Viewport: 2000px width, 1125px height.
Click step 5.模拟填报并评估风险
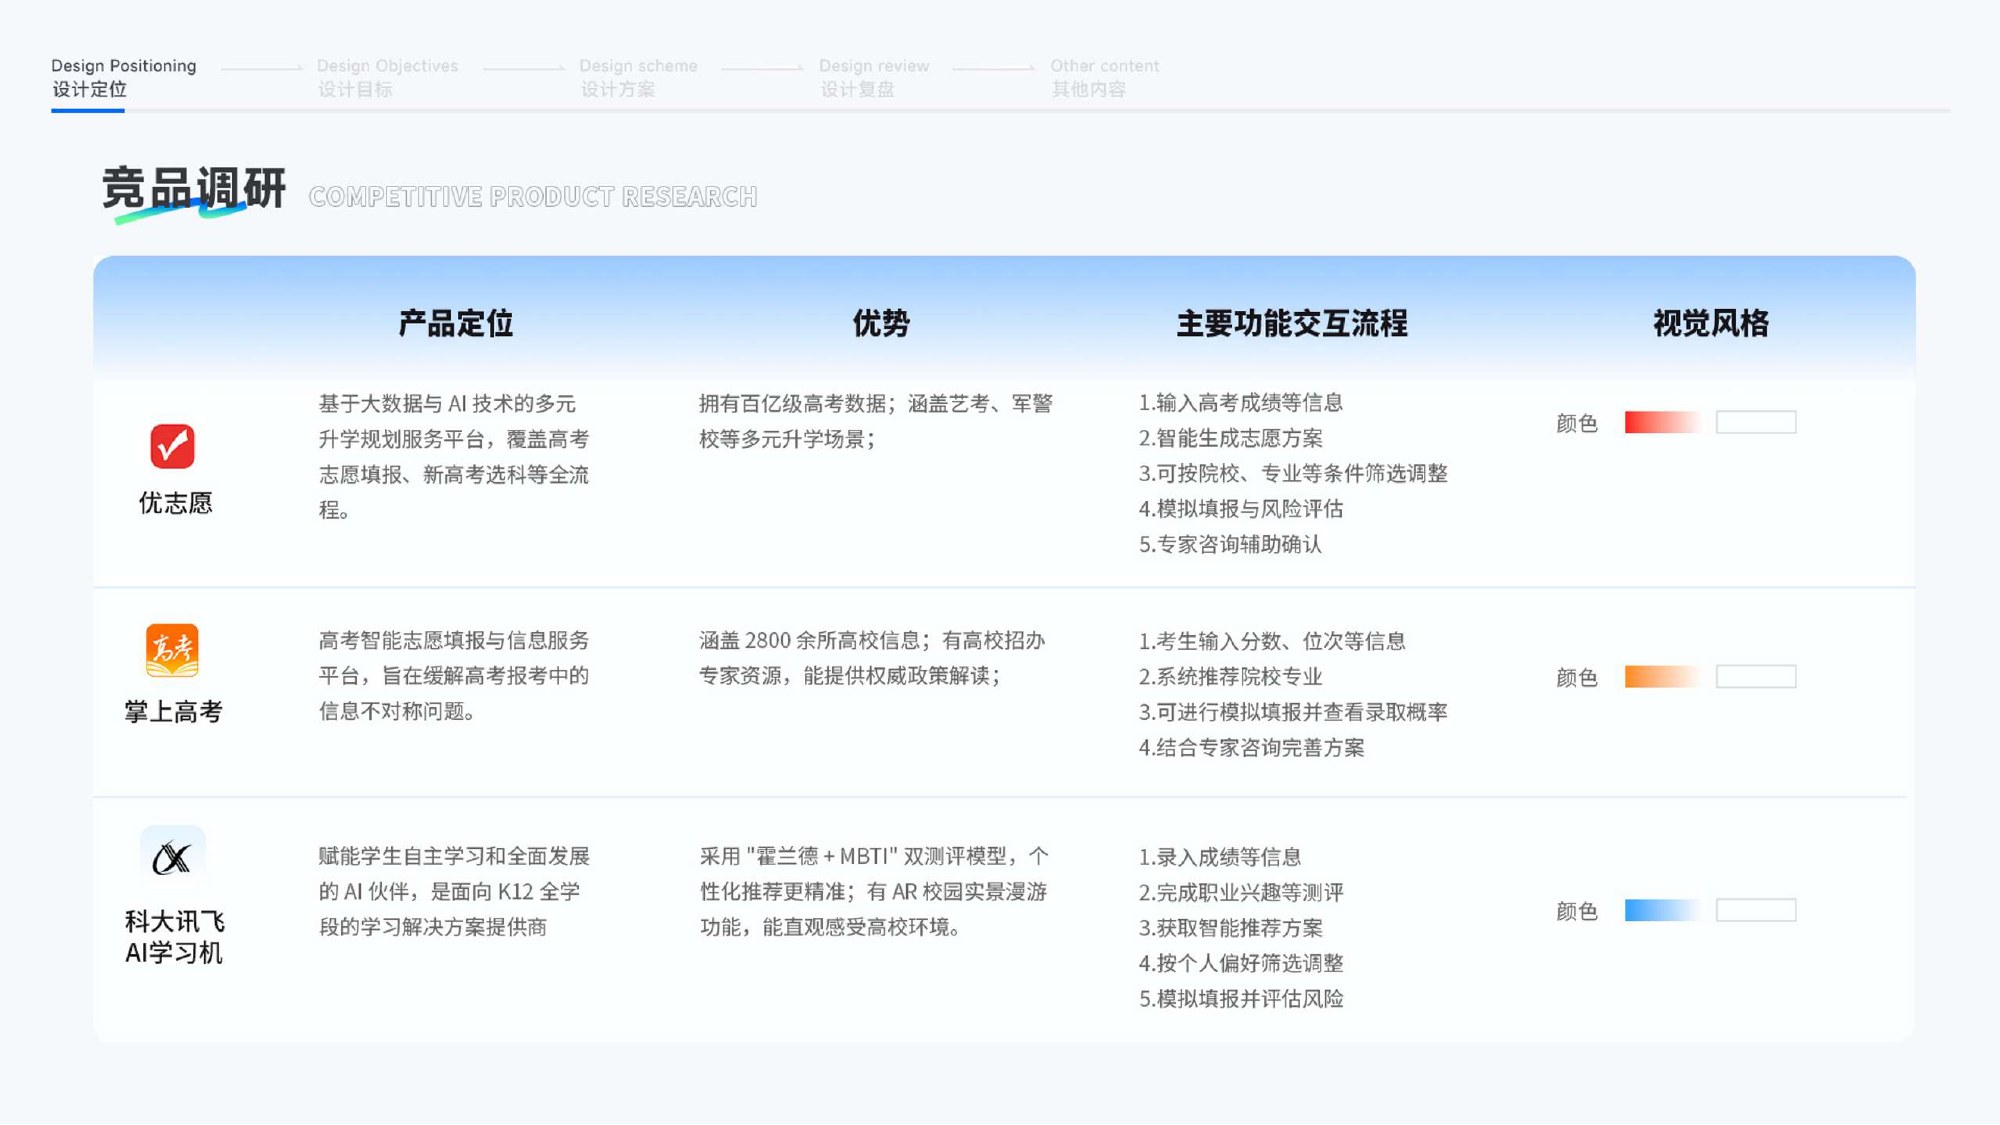tap(1241, 999)
